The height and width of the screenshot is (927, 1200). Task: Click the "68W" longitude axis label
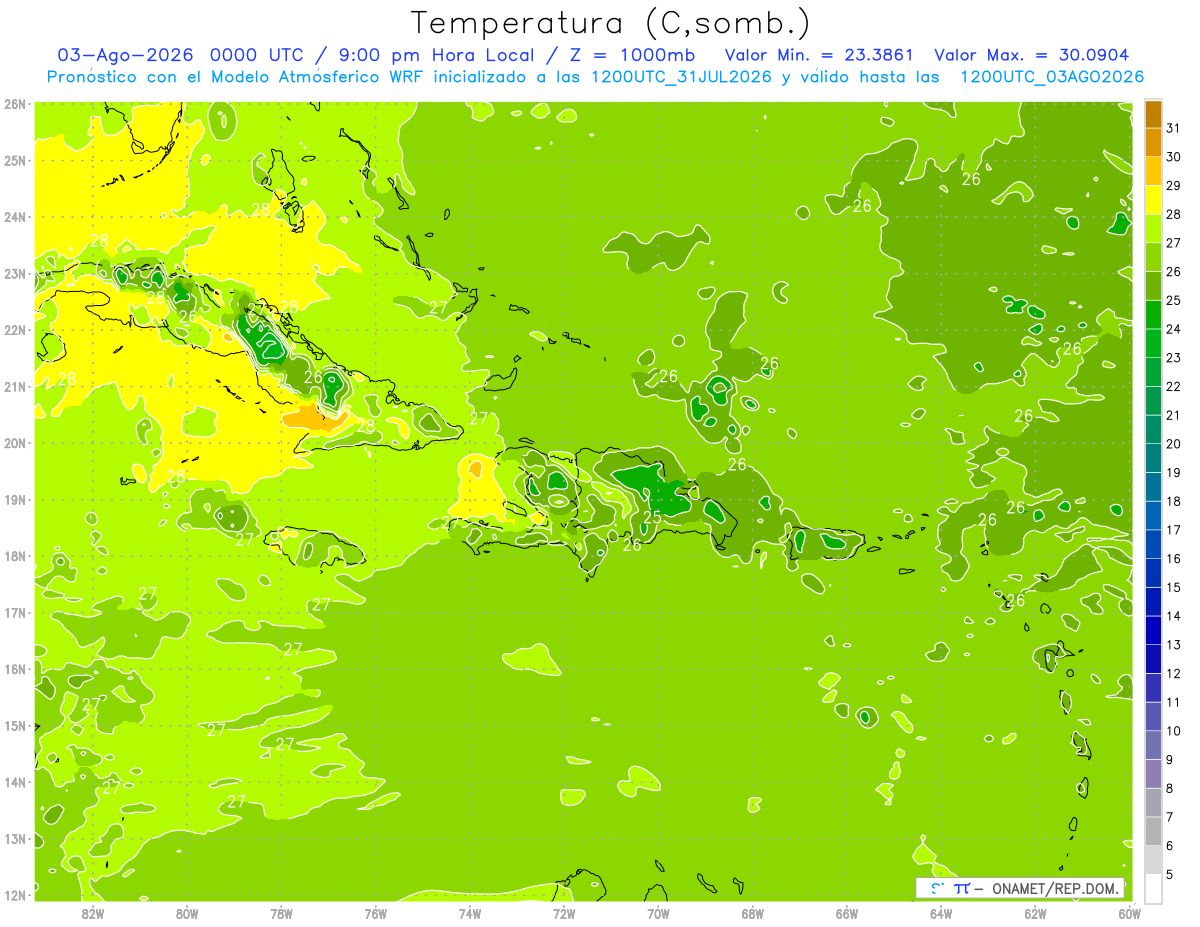coord(753,914)
